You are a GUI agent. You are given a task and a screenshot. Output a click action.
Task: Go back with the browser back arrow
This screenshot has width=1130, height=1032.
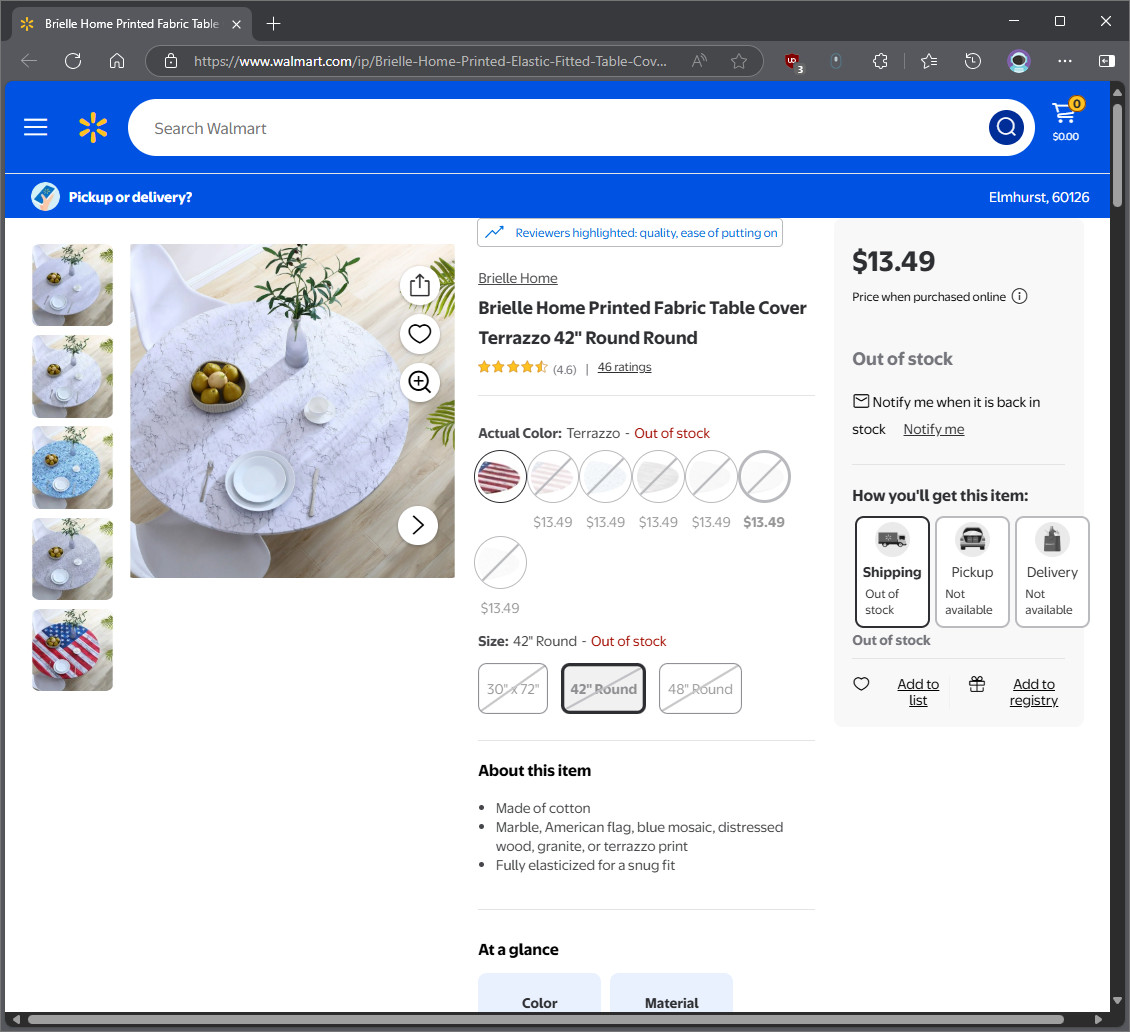coord(29,61)
